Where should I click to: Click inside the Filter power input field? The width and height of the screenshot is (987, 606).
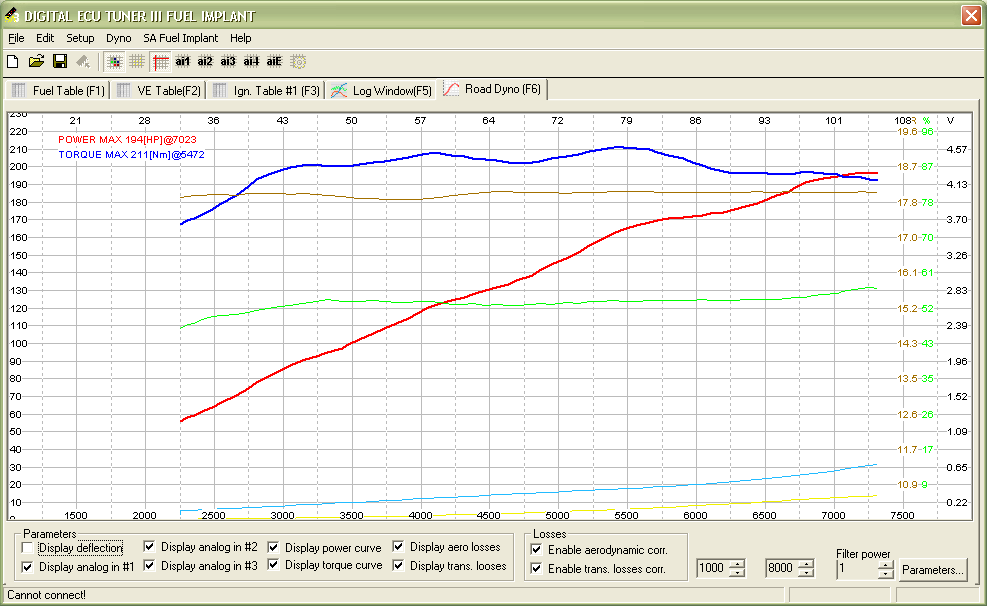pos(856,569)
